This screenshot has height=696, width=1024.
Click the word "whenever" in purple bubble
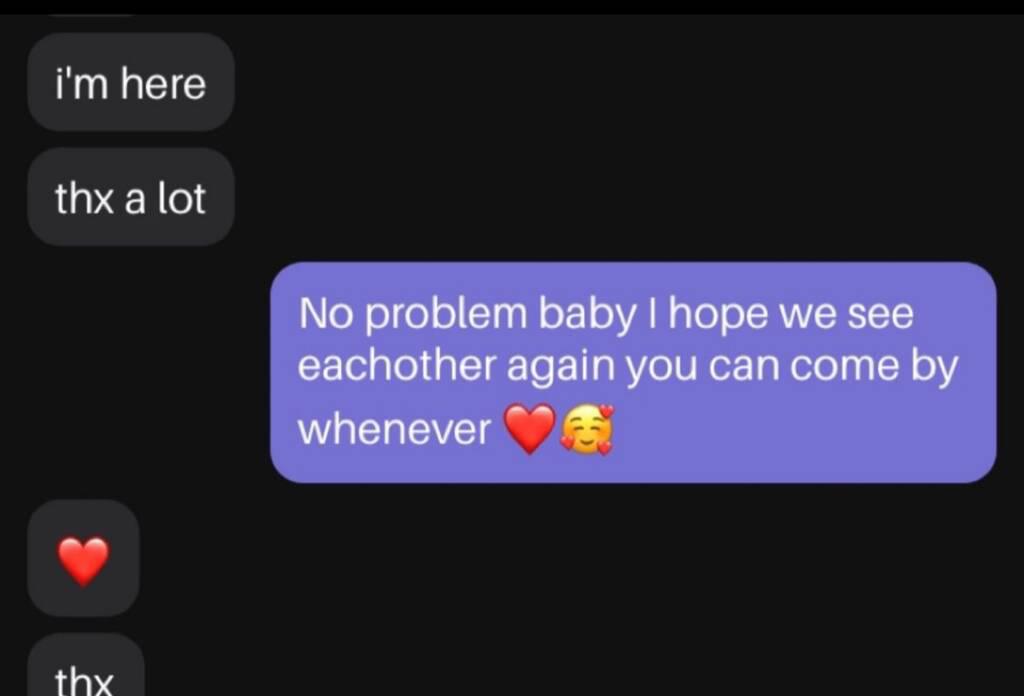pyautogui.click(x=394, y=430)
